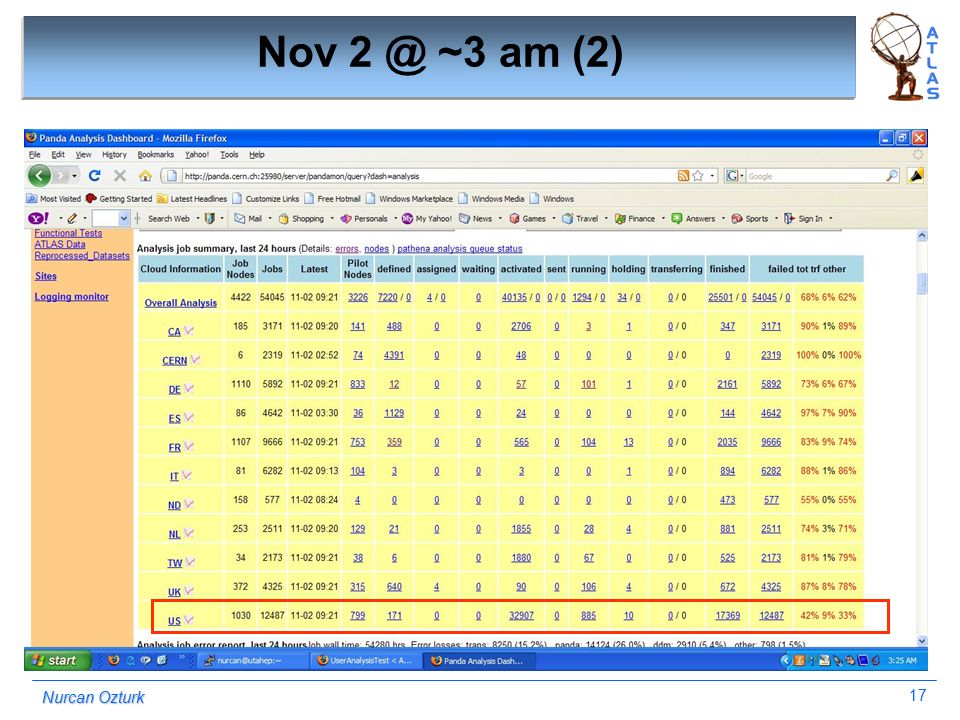Open the Overall Analysis link

coord(181,302)
